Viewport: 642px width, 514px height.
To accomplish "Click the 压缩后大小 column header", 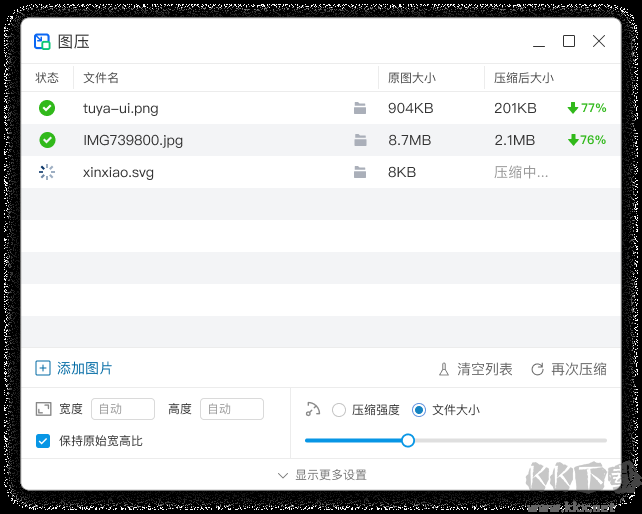I will 524,78.
